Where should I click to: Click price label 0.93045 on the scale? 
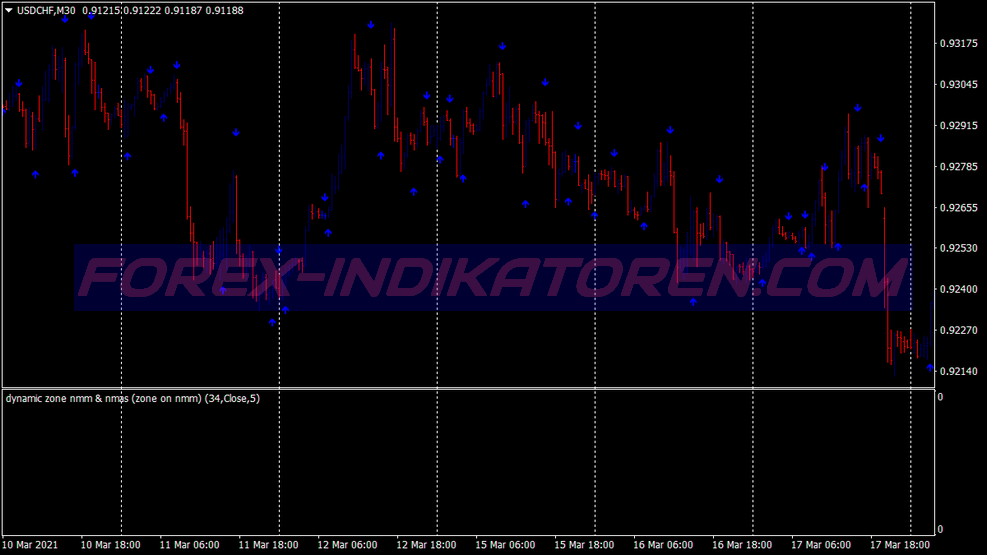pyautogui.click(x=959, y=84)
